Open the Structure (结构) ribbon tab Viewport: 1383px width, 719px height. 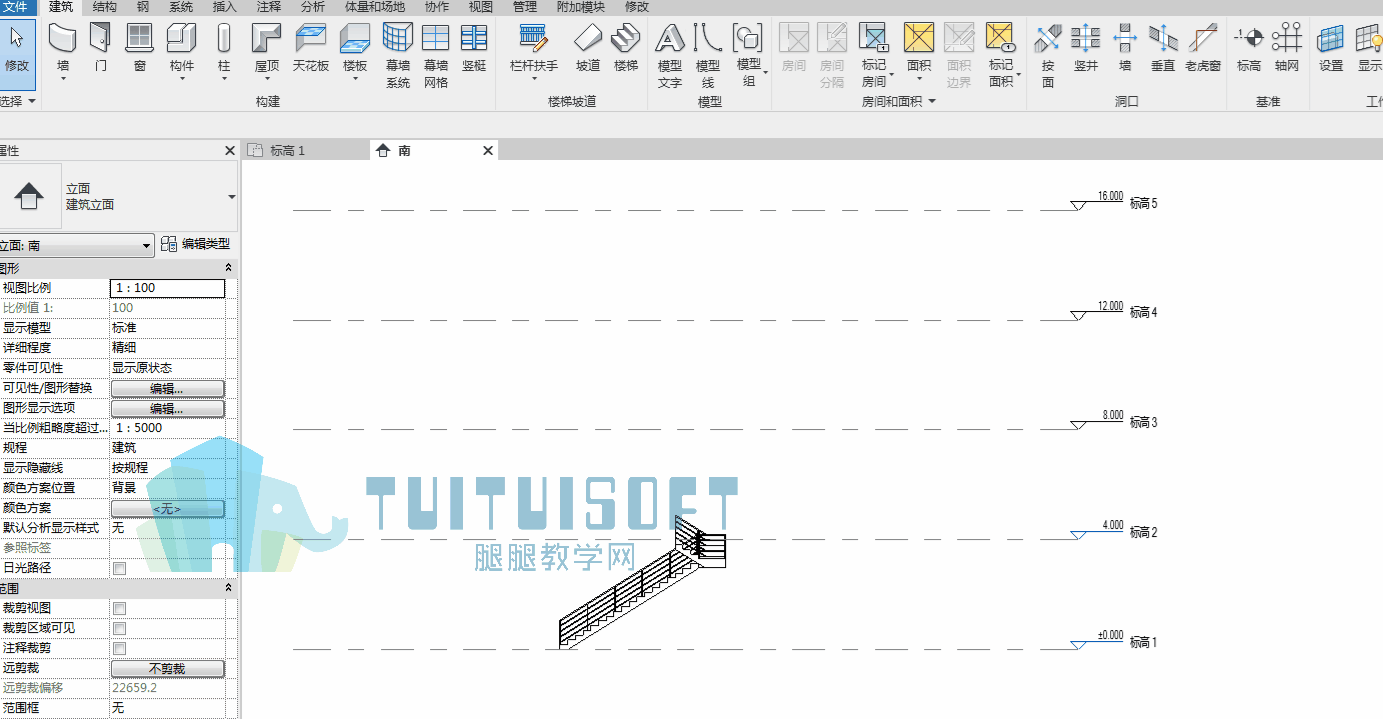coord(104,7)
